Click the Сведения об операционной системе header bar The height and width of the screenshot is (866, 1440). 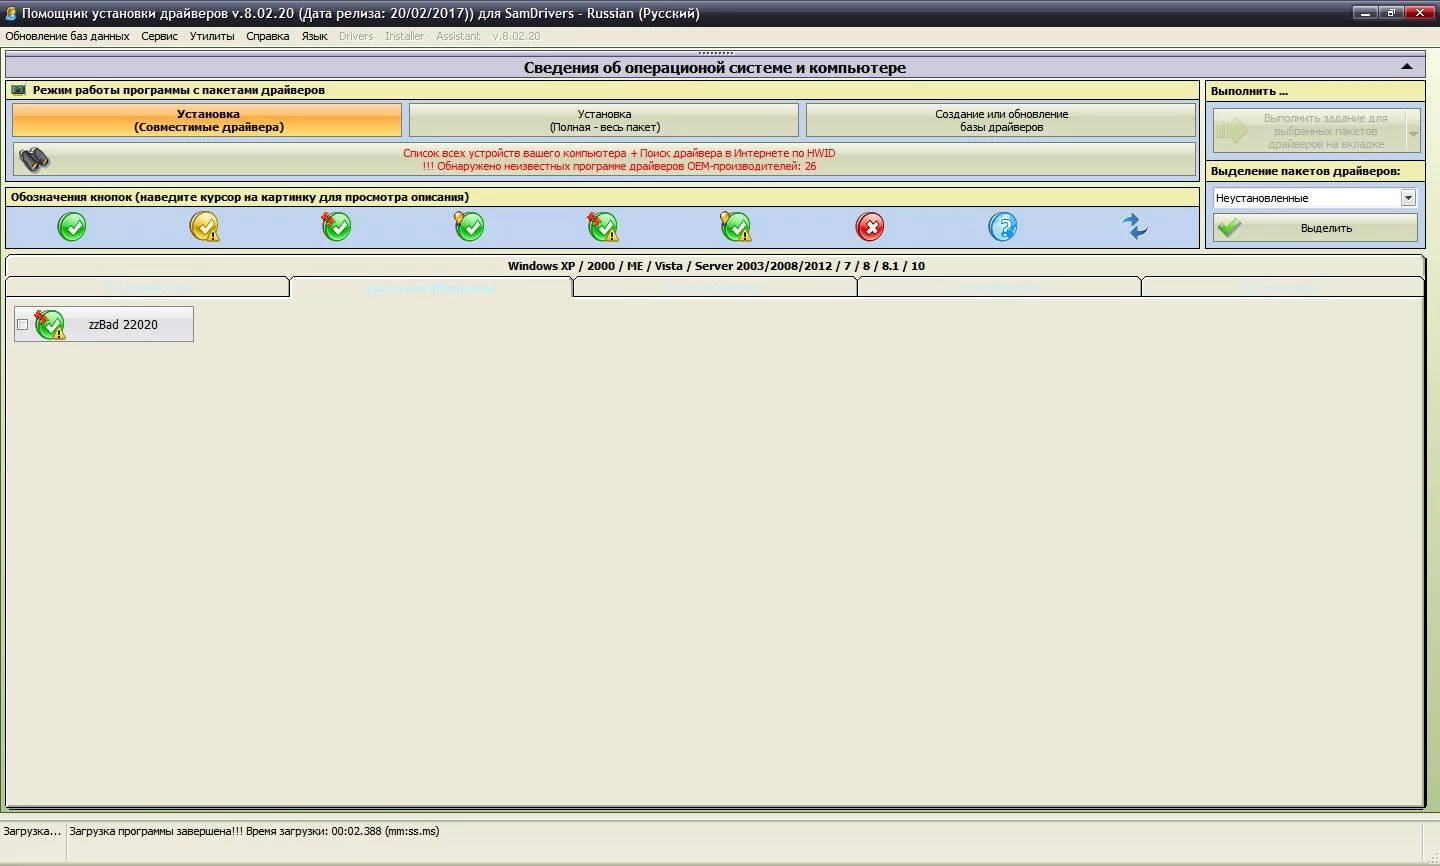point(714,67)
